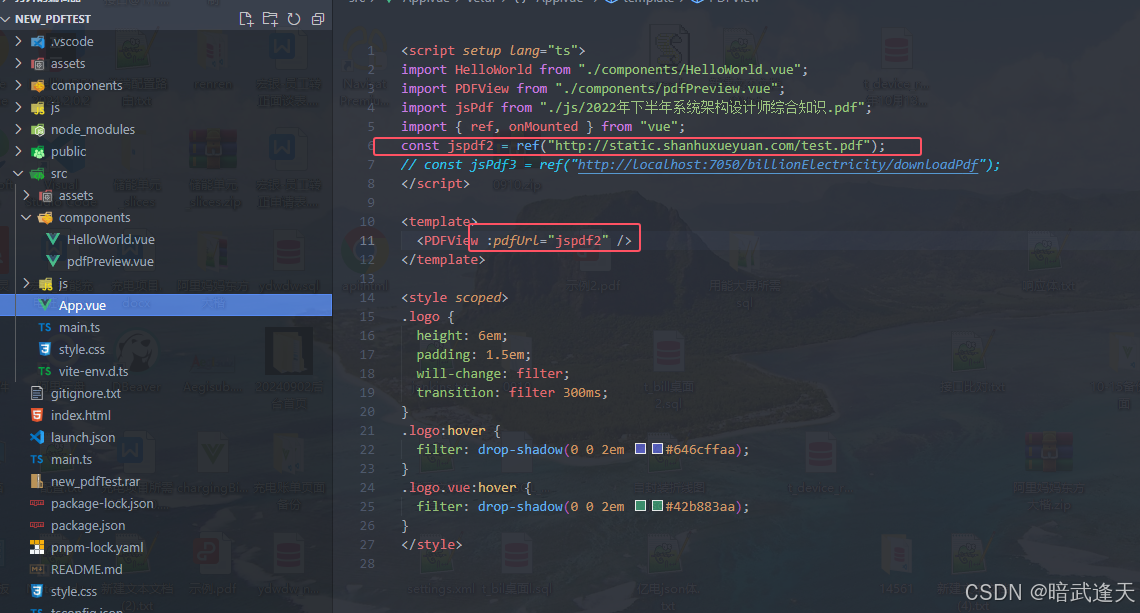Click the first #42b883aa green swatch
This screenshot has width=1140, height=613.
[x=641, y=505]
